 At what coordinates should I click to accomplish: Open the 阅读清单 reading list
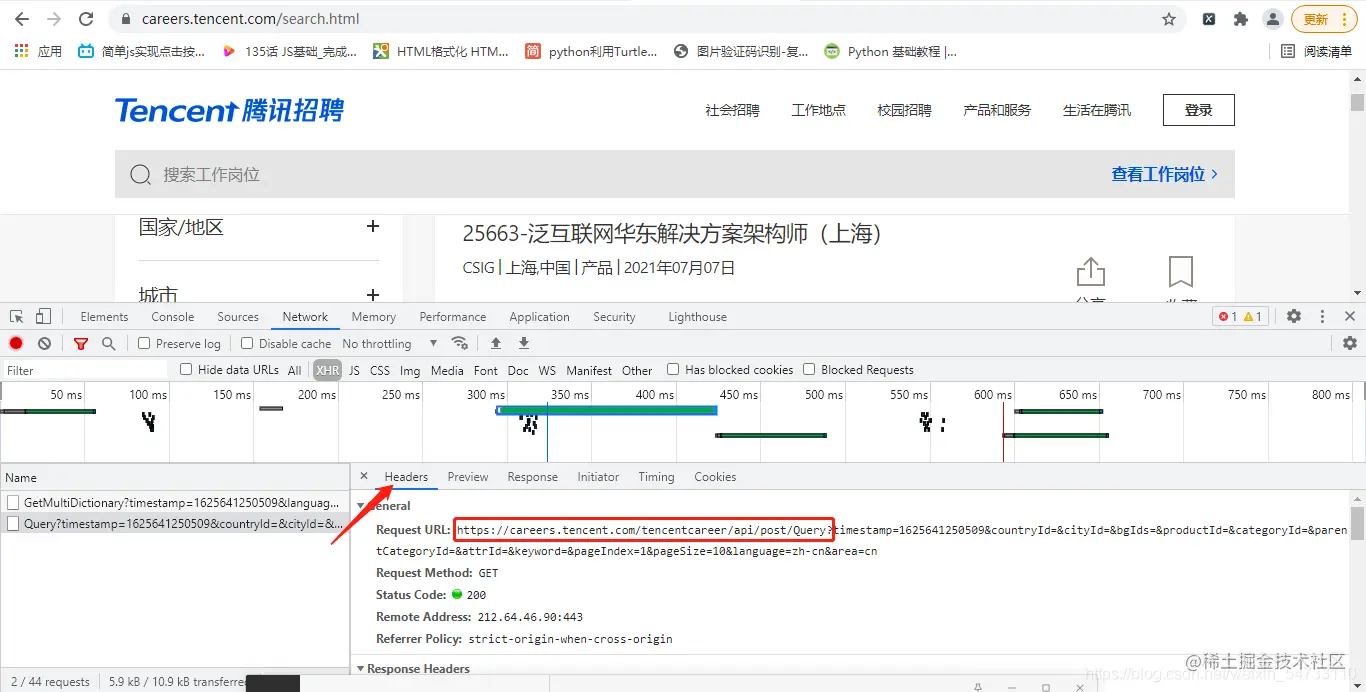[1316, 51]
